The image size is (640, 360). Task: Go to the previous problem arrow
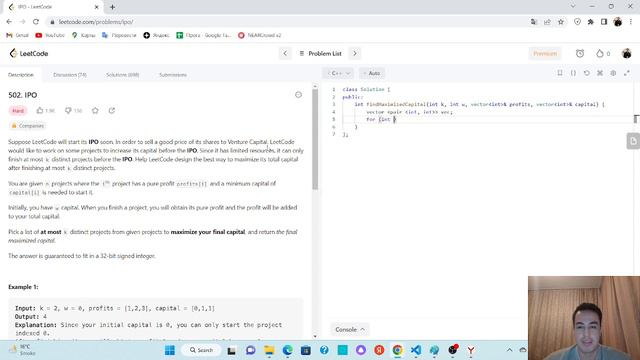click(285, 53)
